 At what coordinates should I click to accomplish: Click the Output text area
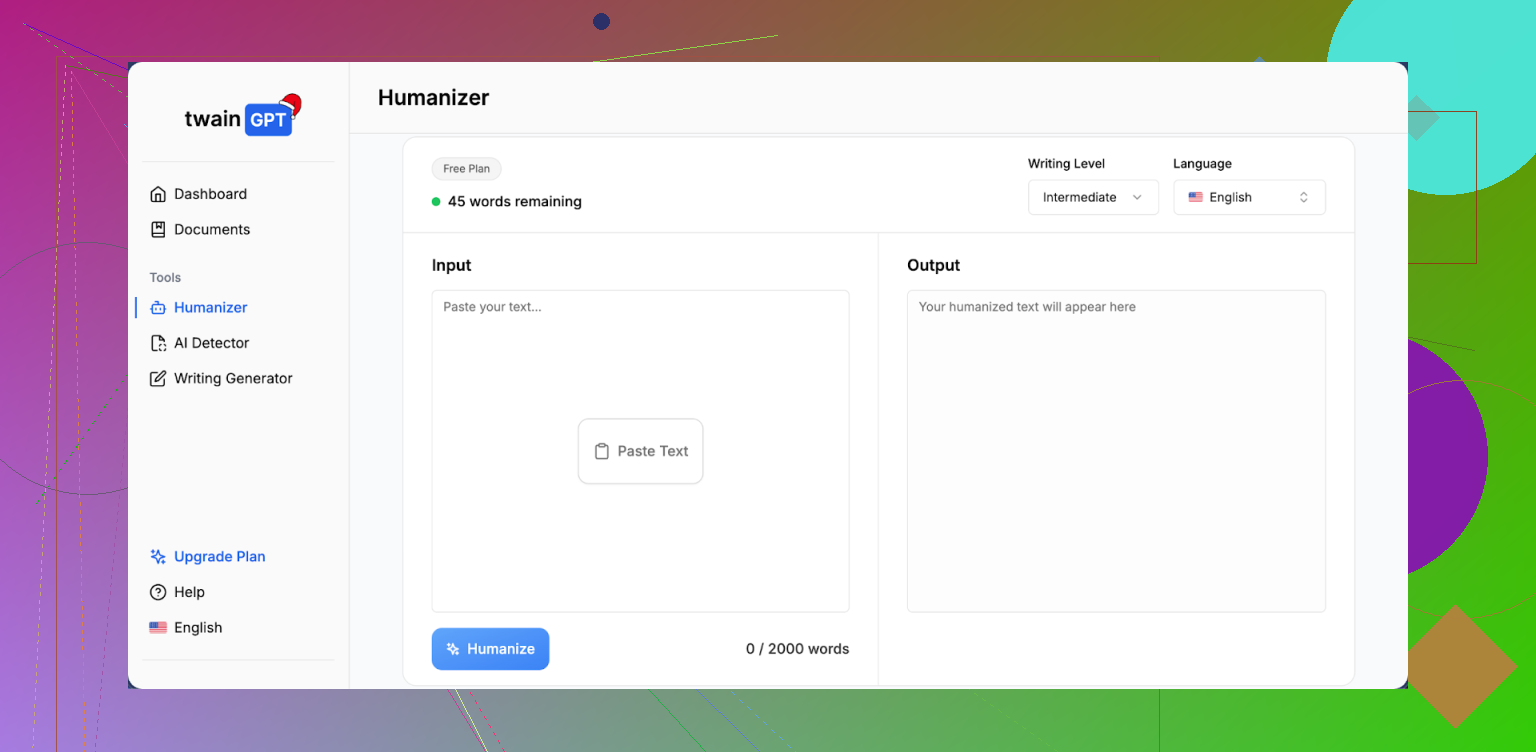(1115, 450)
